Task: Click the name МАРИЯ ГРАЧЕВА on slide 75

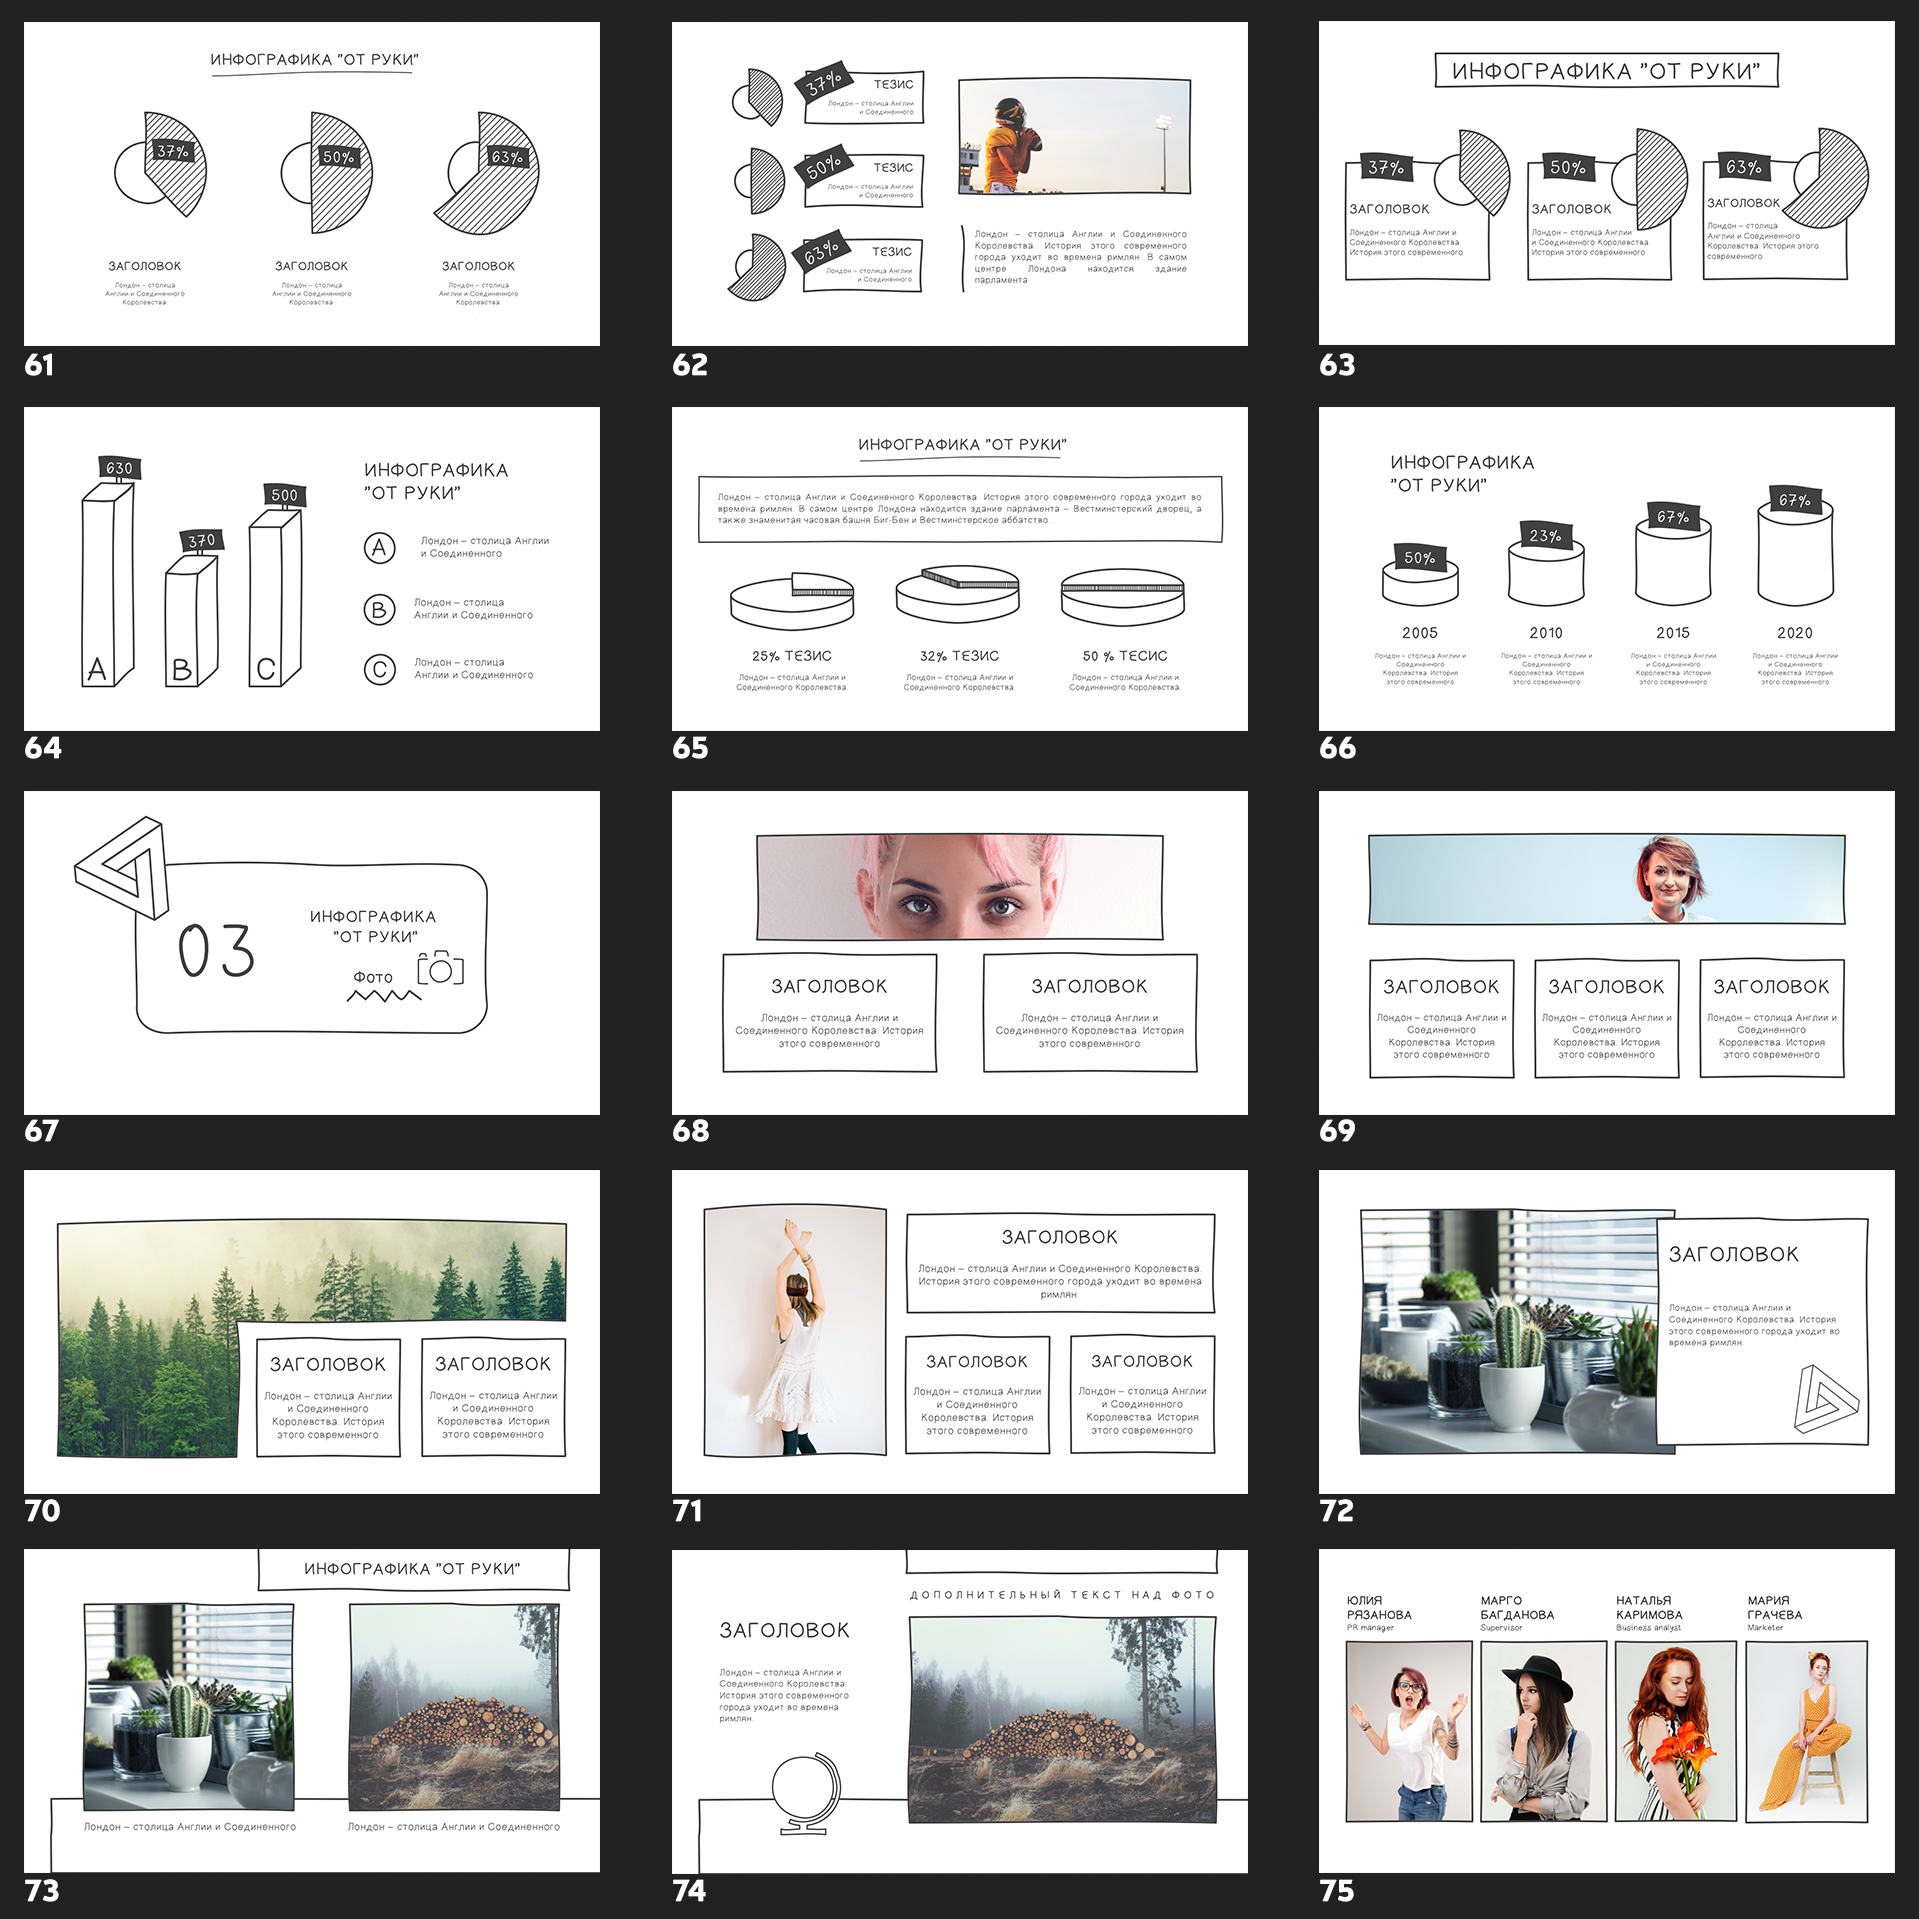Action: (x=1775, y=1607)
